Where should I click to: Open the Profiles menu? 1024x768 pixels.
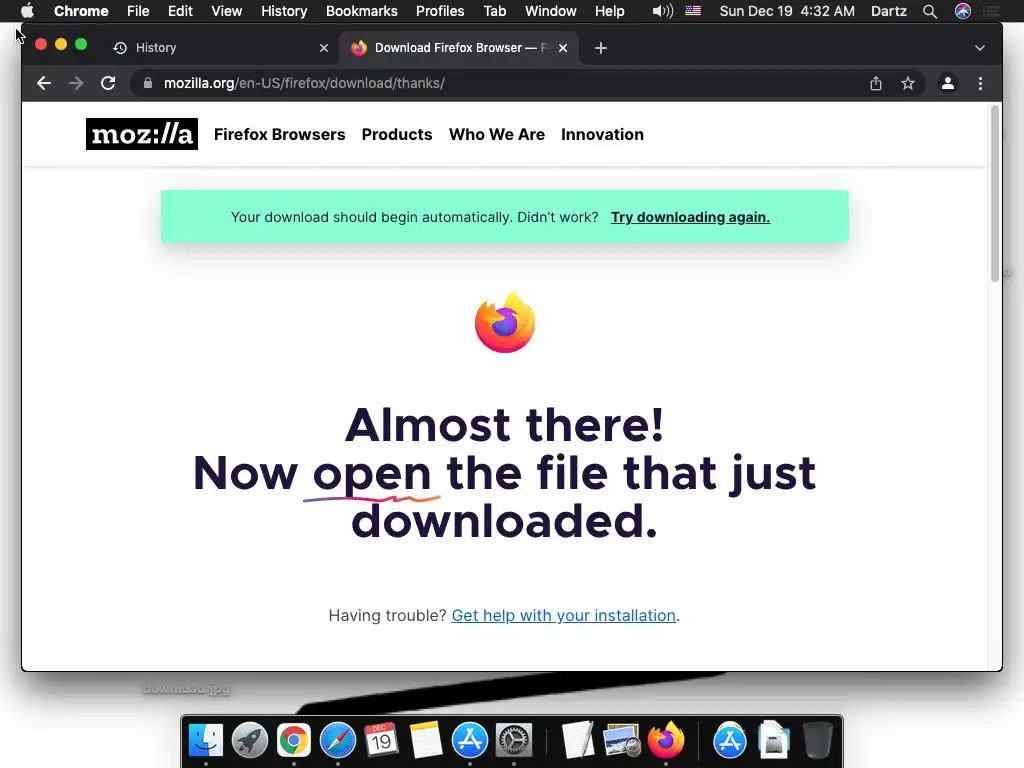click(x=440, y=11)
